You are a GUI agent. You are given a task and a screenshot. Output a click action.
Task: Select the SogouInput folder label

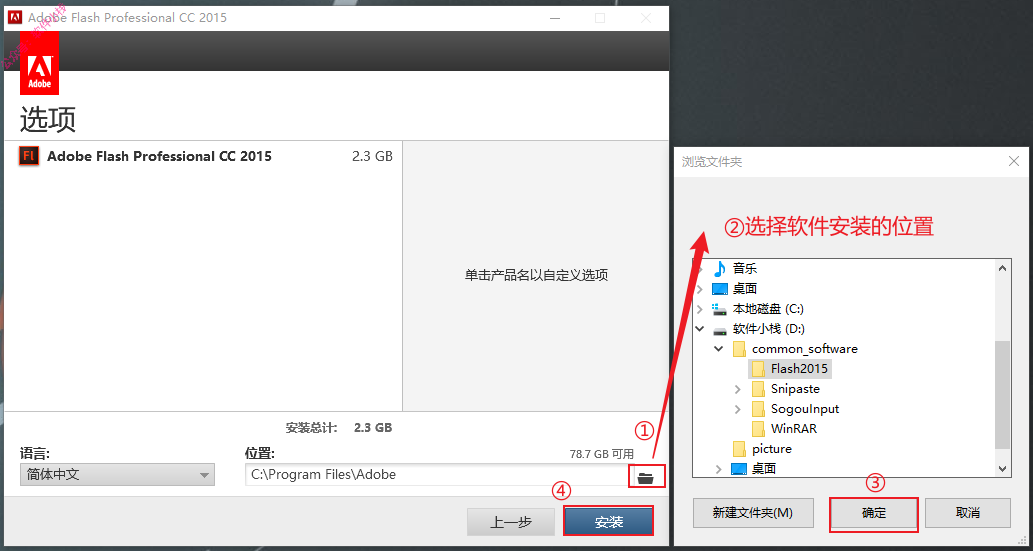805,409
